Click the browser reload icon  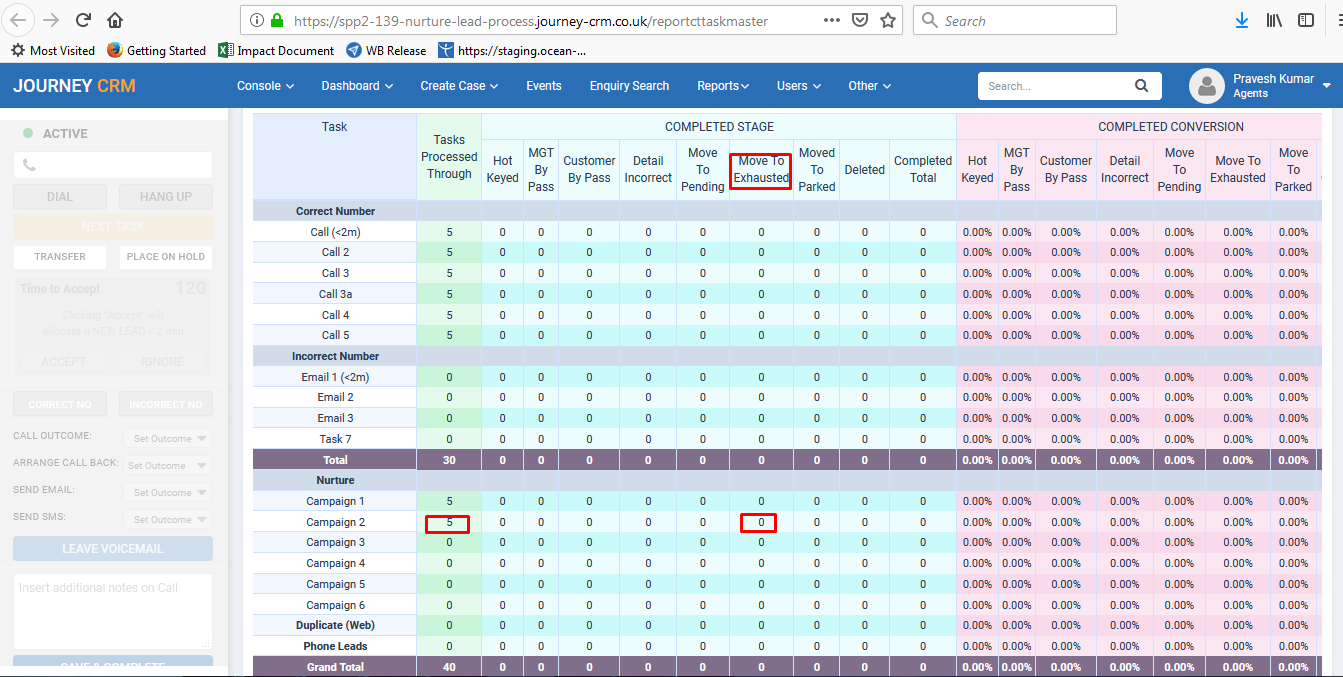pos(83,20)
